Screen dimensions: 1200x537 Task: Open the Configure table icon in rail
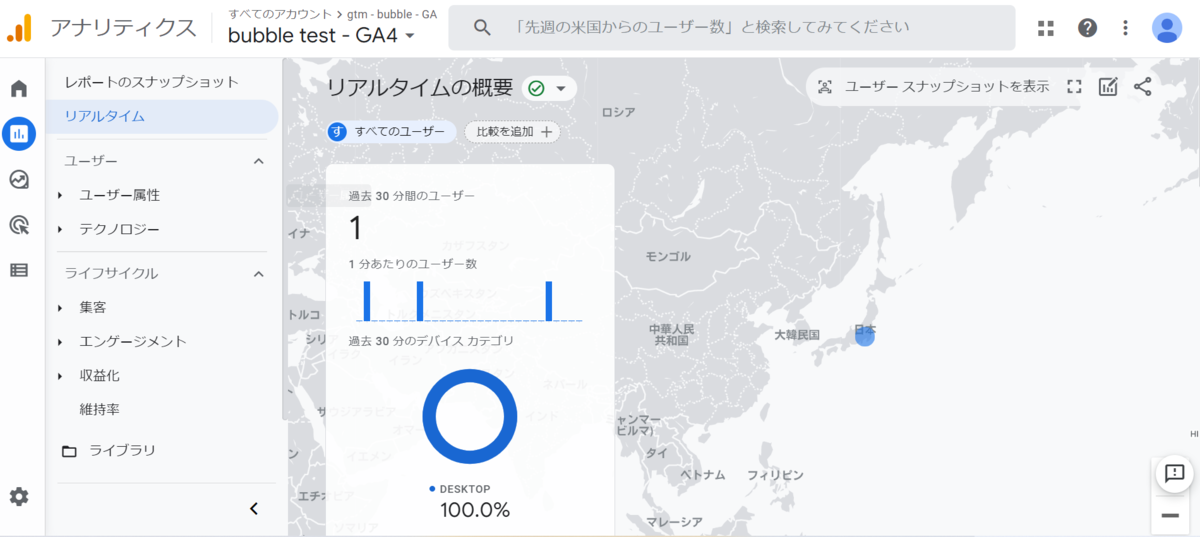(x=19, y=270)
